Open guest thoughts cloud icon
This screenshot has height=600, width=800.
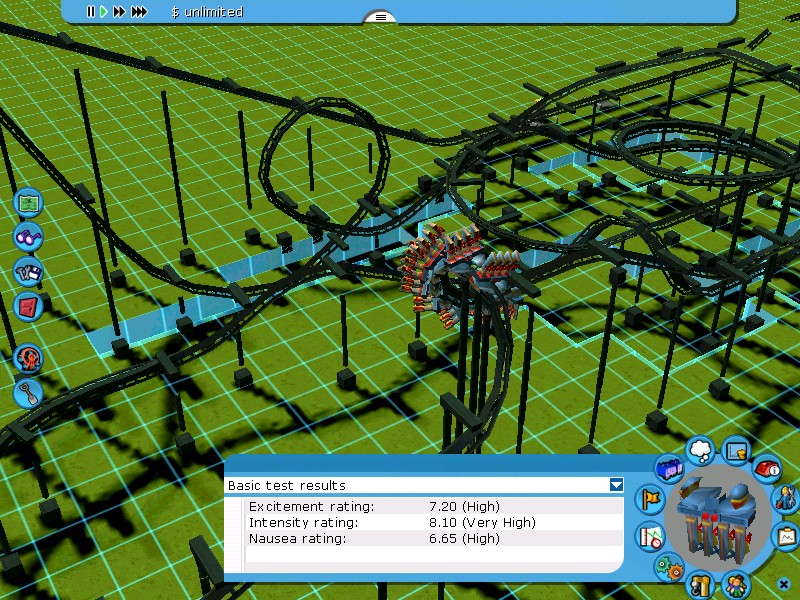click(701, 450)
